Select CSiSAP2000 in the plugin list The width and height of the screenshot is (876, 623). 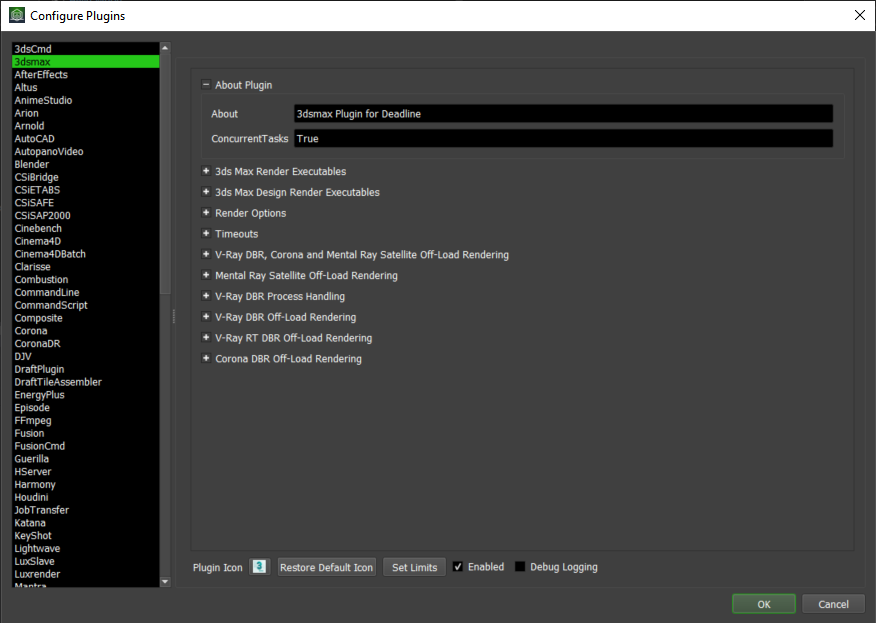(x=85, y=215)
